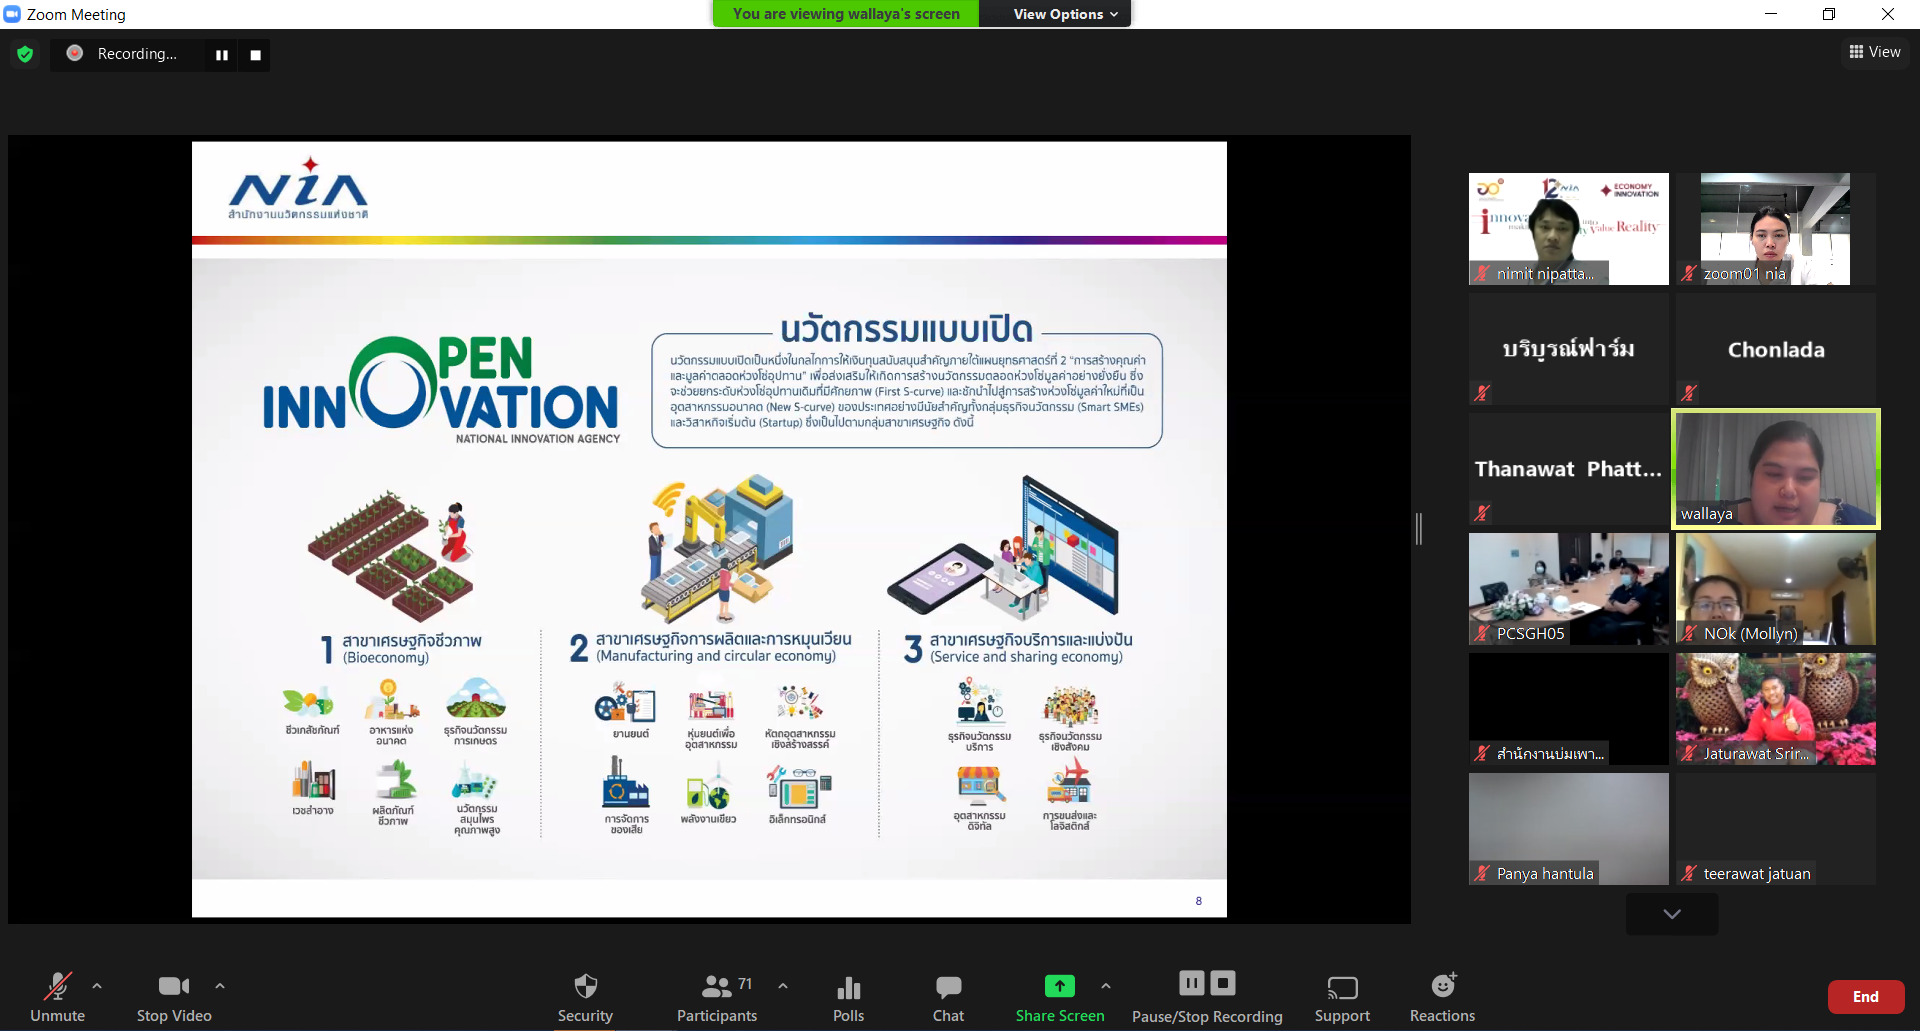Click the Open Innovation logo on the slide
Screen dimensions: 1920x1031
pyautogui.click(x=441, y=390)
